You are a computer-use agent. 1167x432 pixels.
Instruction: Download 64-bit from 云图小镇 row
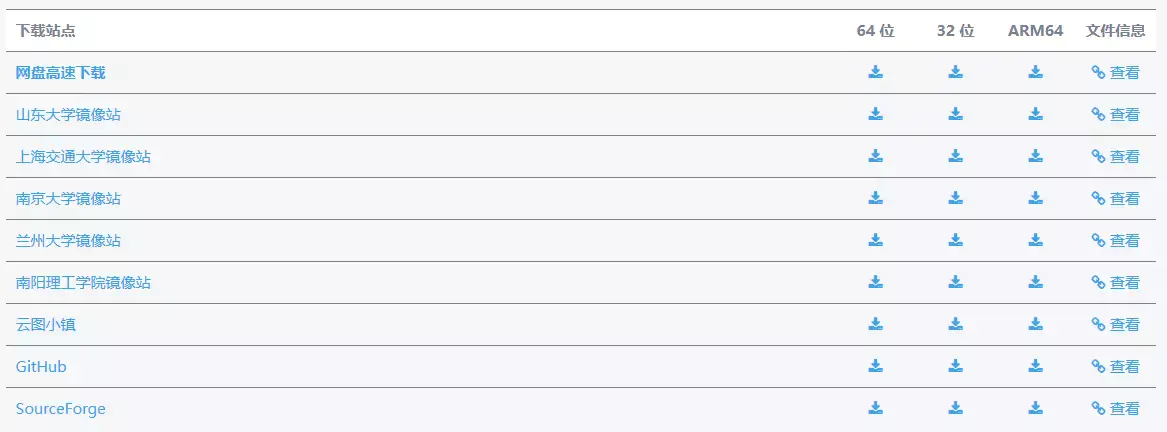pyautogui.click(x=875, y=324)
